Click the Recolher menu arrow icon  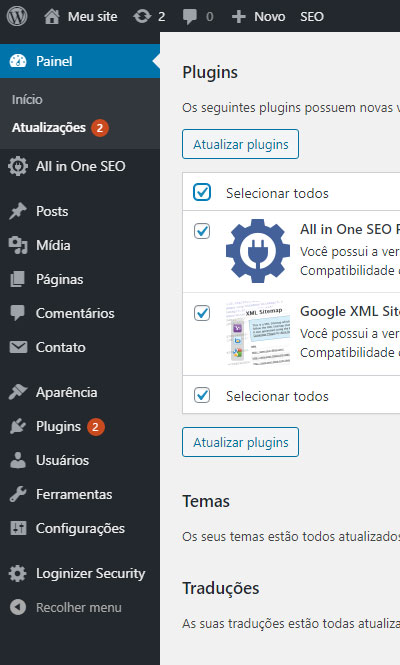point(18,607)
